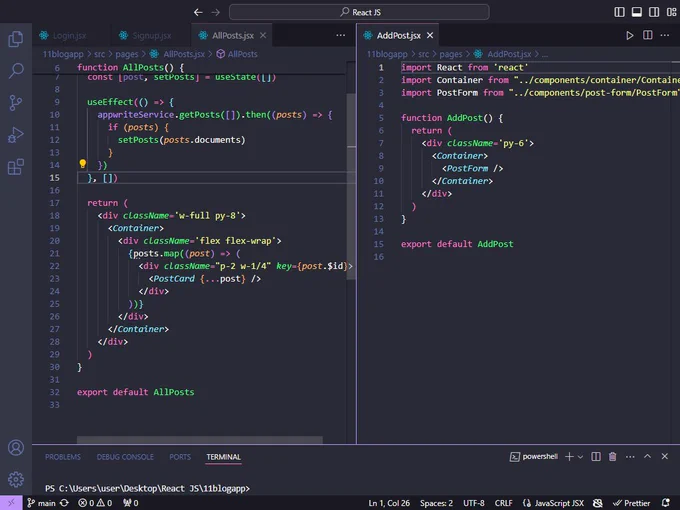Open the Search view in activity bar
This screenshot has height=510, width=680.
pyautogui.click(x=16, y=71)
